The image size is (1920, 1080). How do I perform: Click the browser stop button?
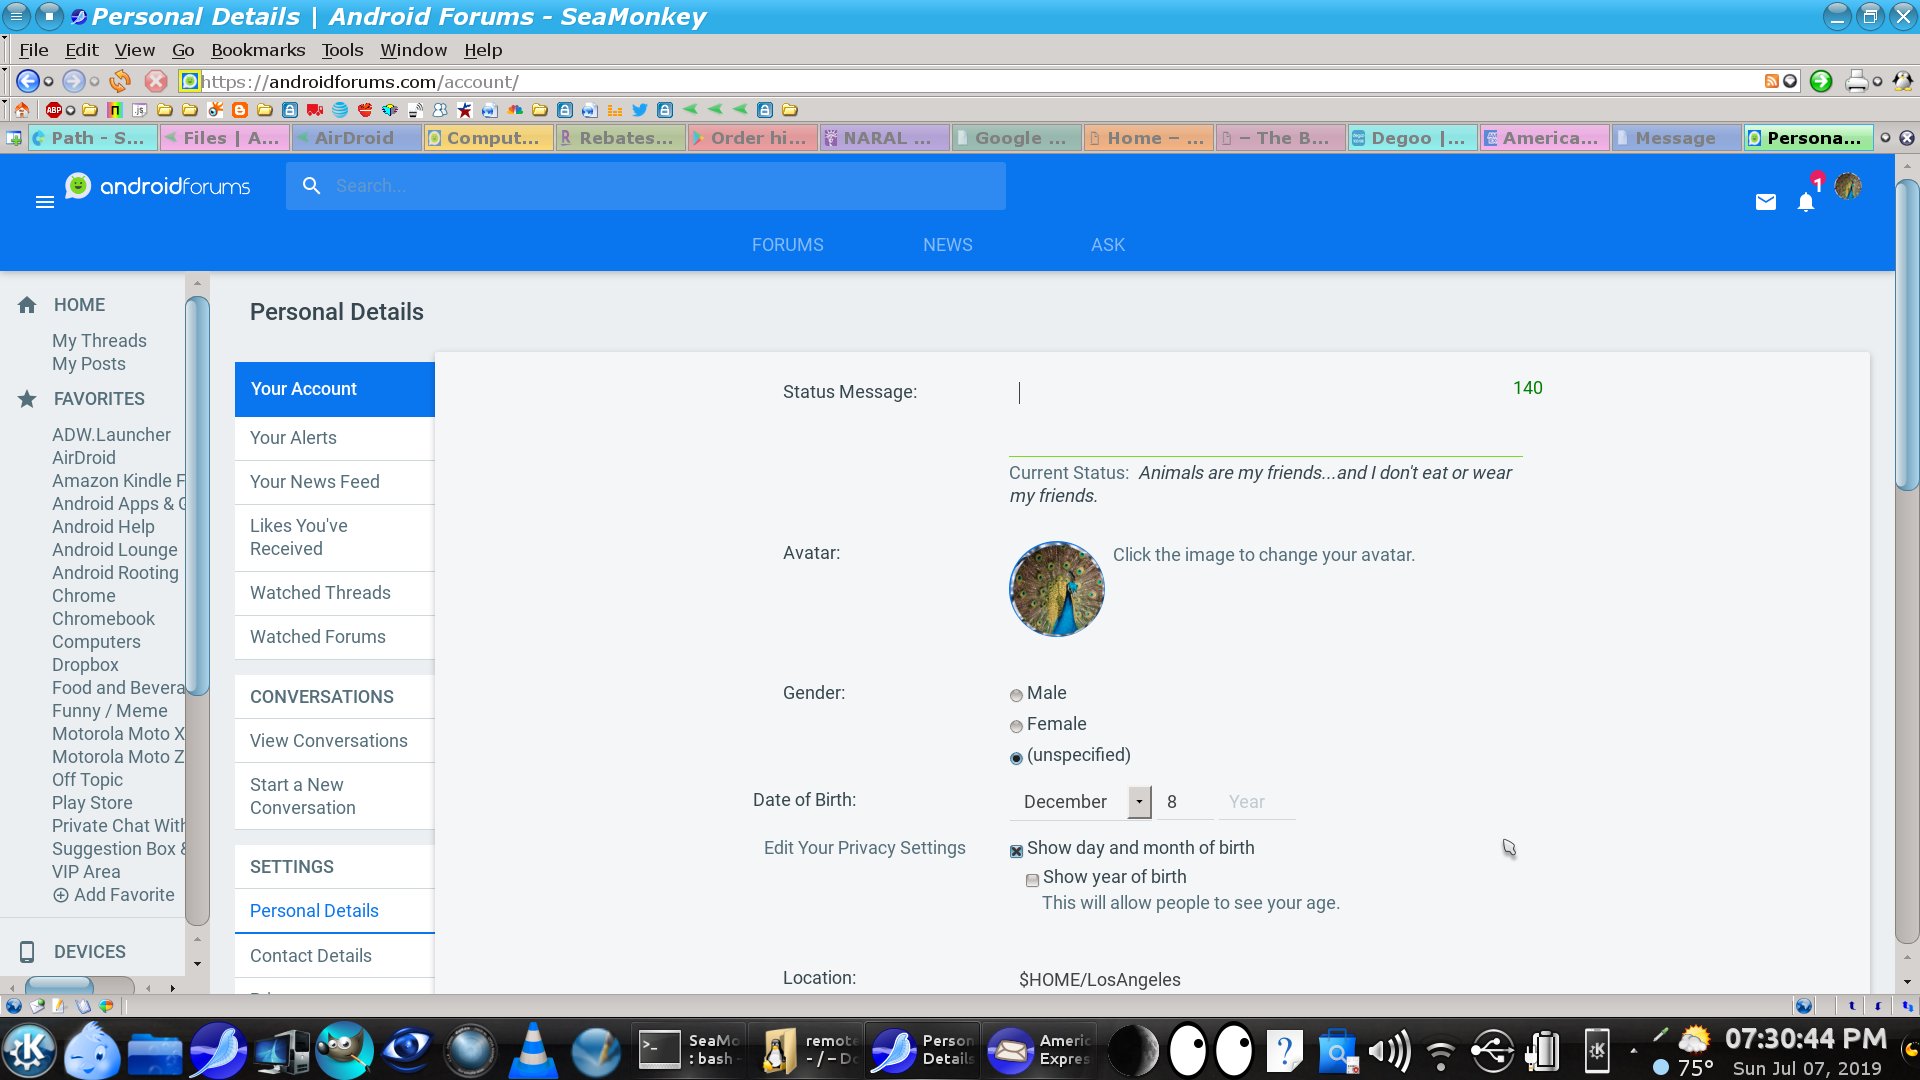tap(156, 81)
